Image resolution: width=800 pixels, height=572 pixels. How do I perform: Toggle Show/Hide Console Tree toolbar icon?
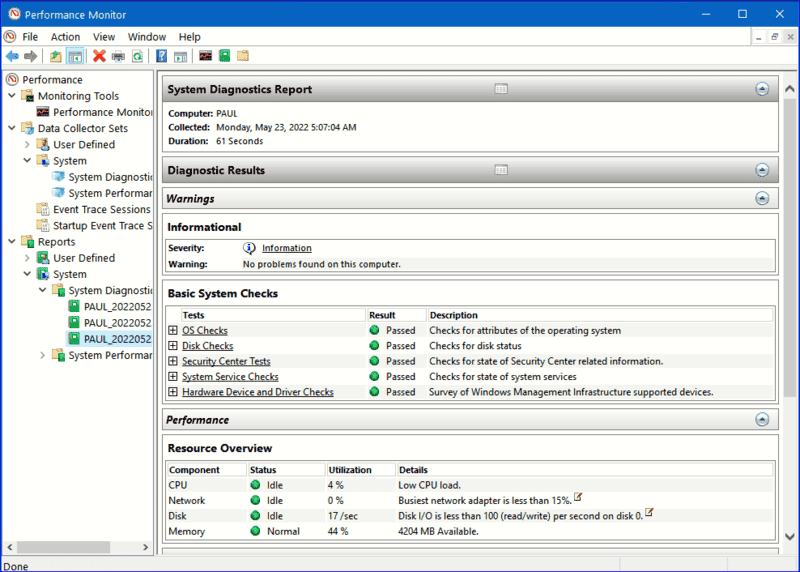[75, 56]
